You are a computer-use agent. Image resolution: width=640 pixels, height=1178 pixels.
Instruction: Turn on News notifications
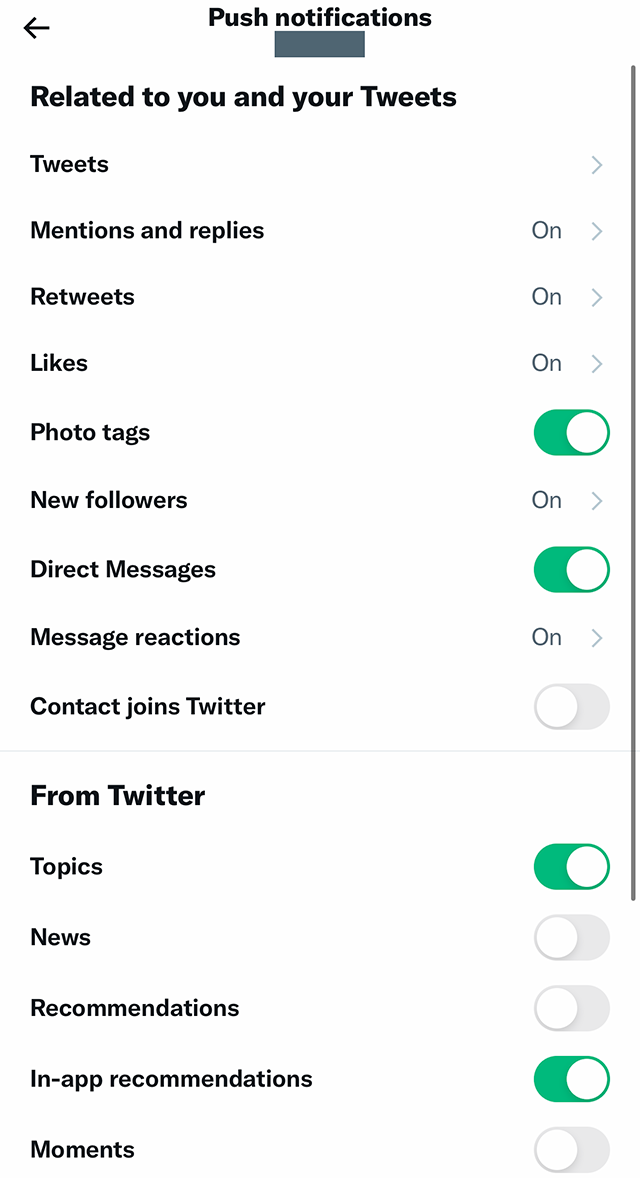coord(571,937)
